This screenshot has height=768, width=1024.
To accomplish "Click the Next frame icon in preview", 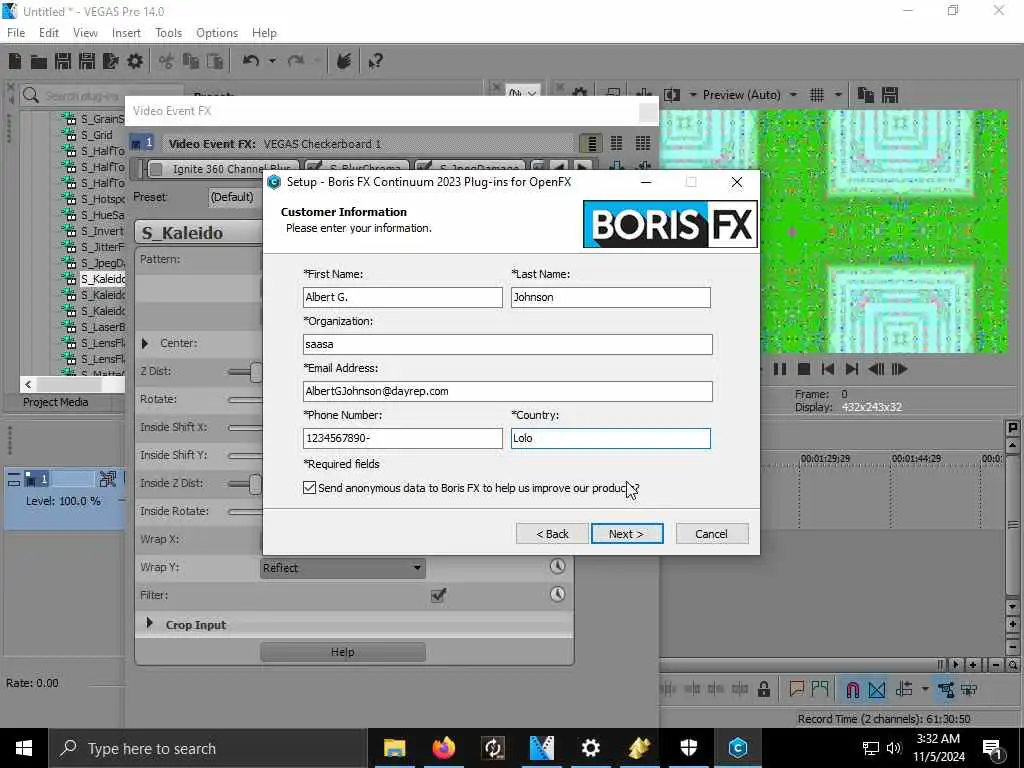I will coord(899,369).
